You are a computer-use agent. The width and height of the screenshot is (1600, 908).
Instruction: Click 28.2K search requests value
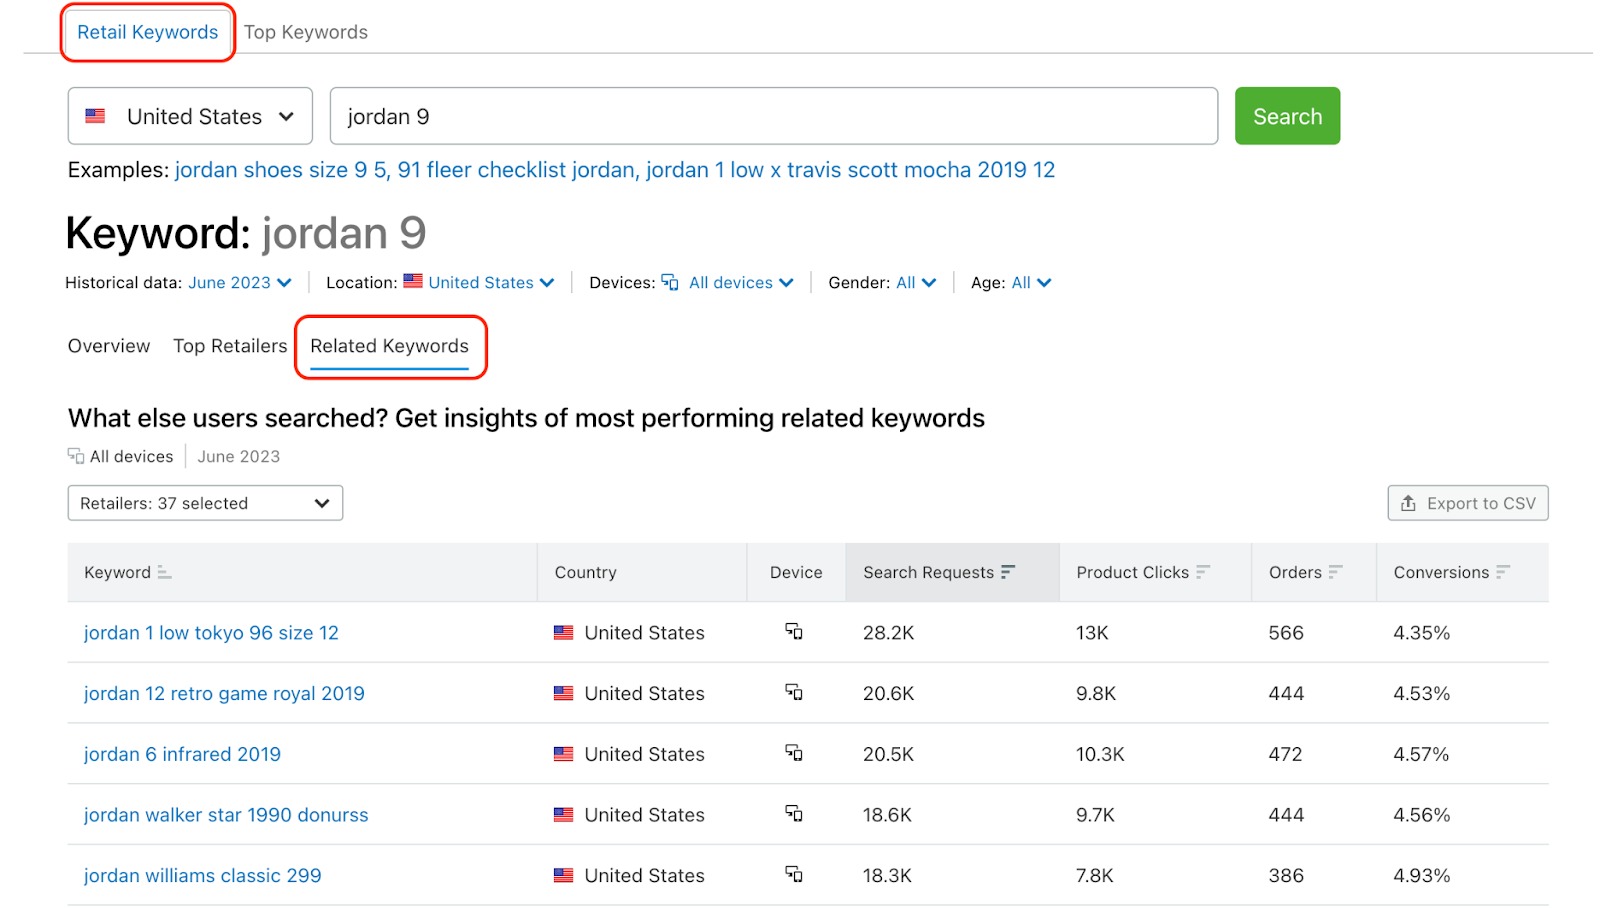point(889,633)
